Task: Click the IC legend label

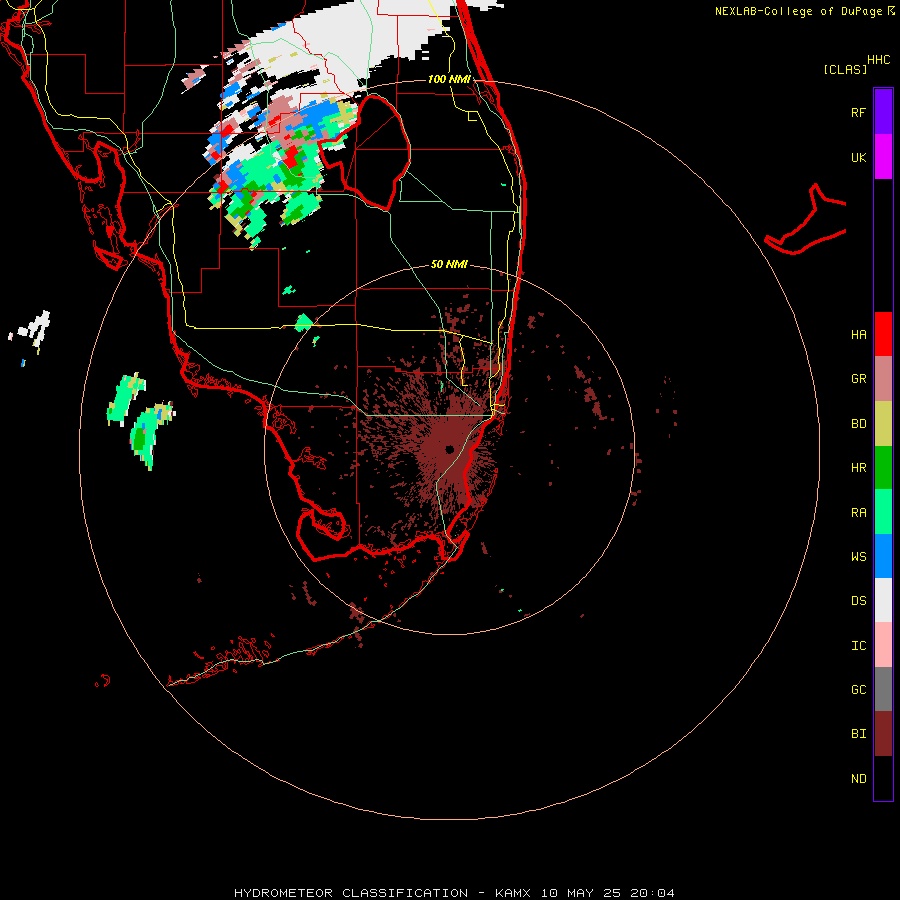Action: pos(858,646)
